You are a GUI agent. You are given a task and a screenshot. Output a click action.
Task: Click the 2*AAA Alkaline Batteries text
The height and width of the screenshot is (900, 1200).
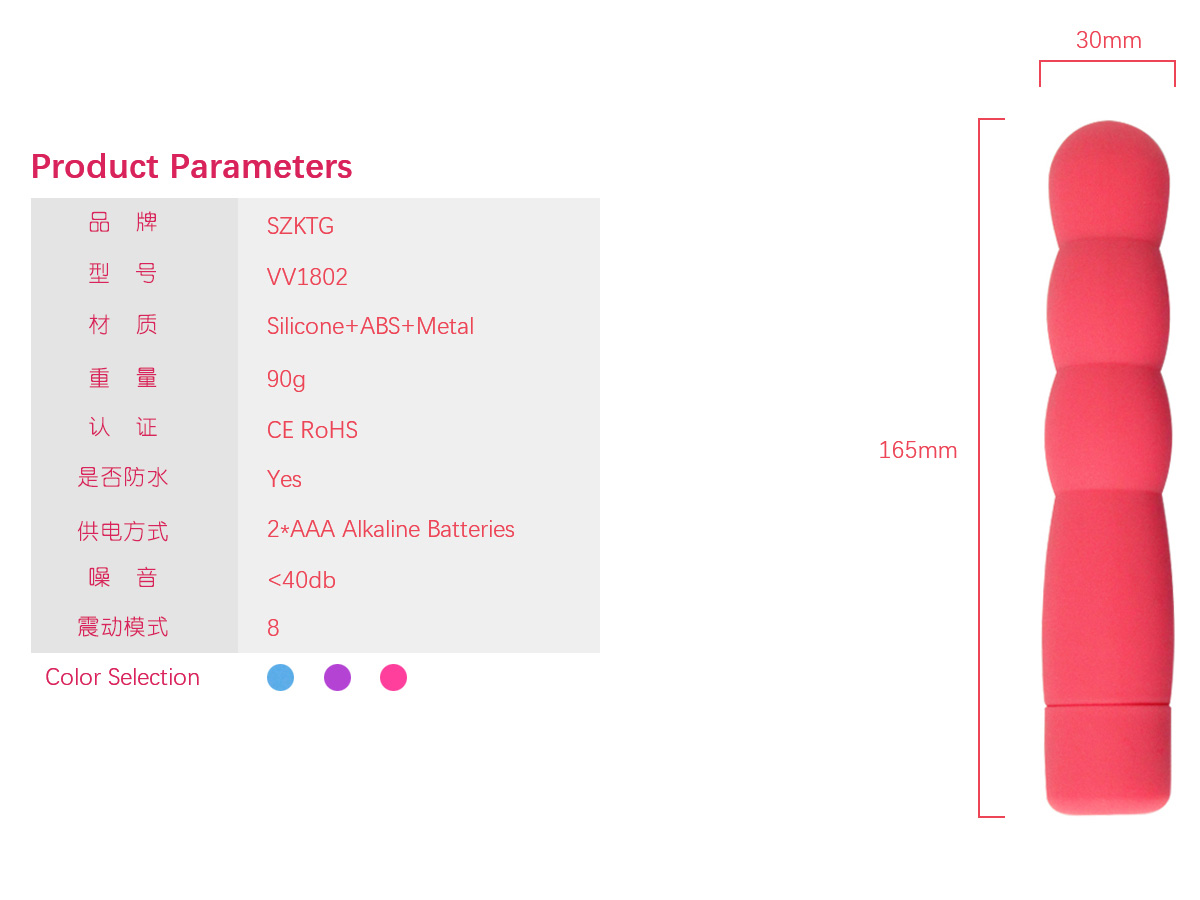(x=390, y=529)
